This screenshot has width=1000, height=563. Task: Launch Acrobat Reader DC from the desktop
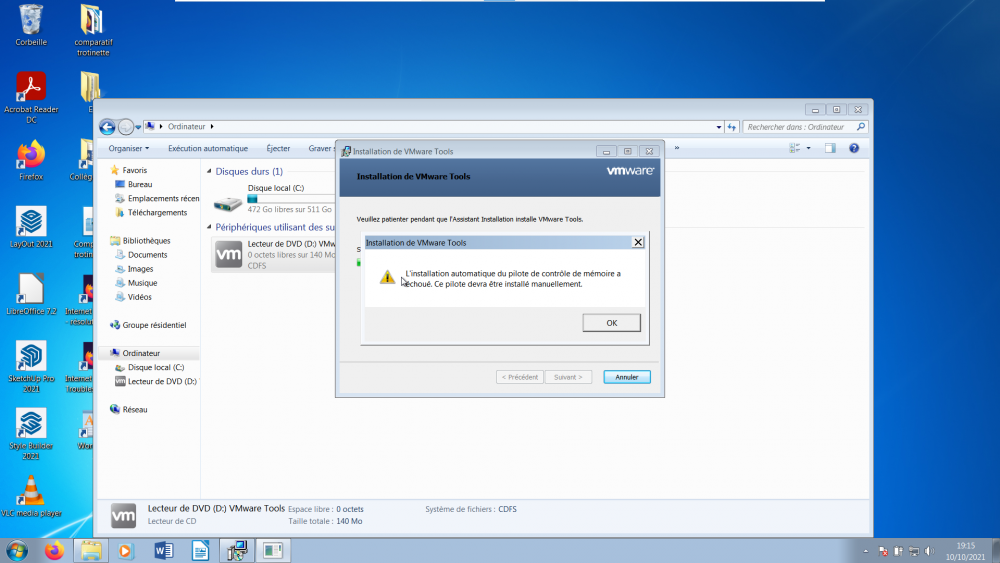[x=31, y=98]
